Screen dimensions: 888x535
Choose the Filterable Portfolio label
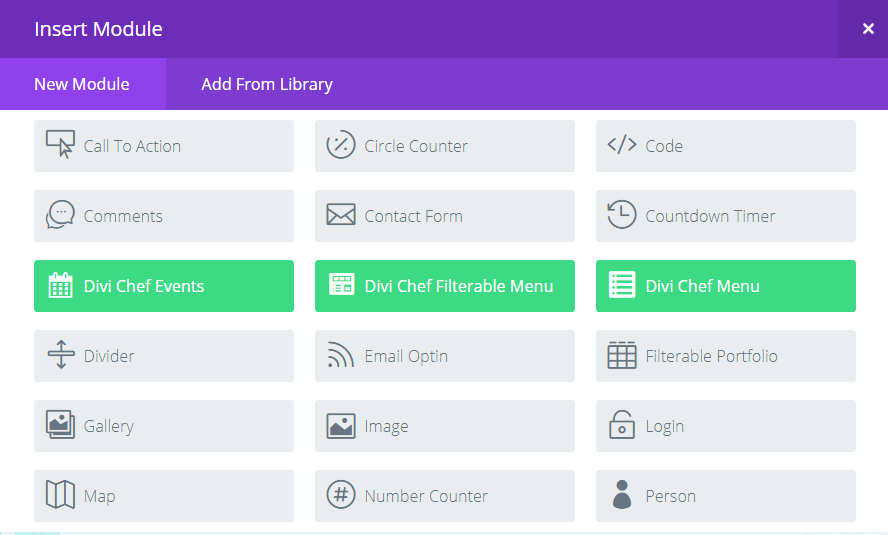coord(711,356)
